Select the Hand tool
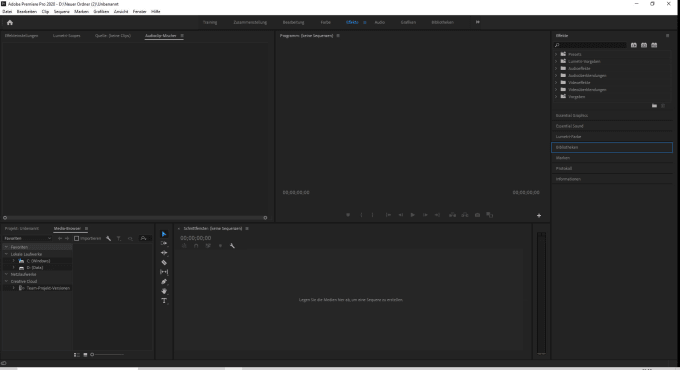Image resolution: width=680 pixels, height=370 pixels. [x=164, y=291]
